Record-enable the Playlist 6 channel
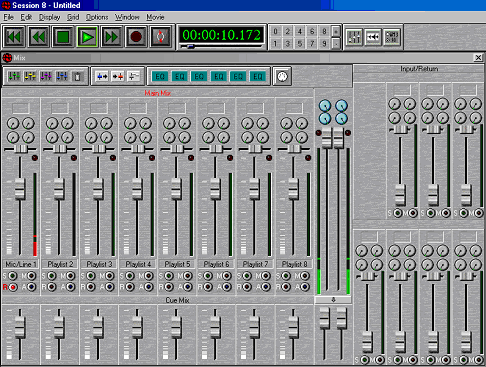This screenshot has width=486, height=367. click(208, 287)
